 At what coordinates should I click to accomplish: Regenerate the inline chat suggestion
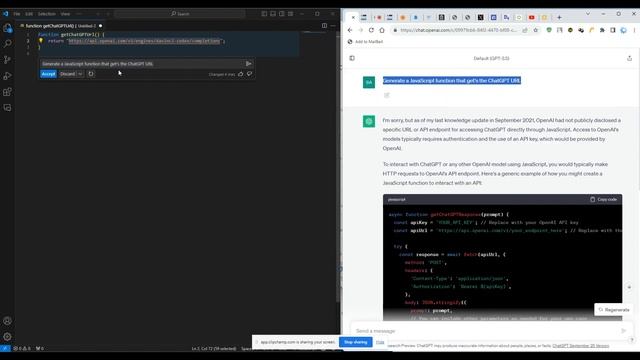[91, 74]
